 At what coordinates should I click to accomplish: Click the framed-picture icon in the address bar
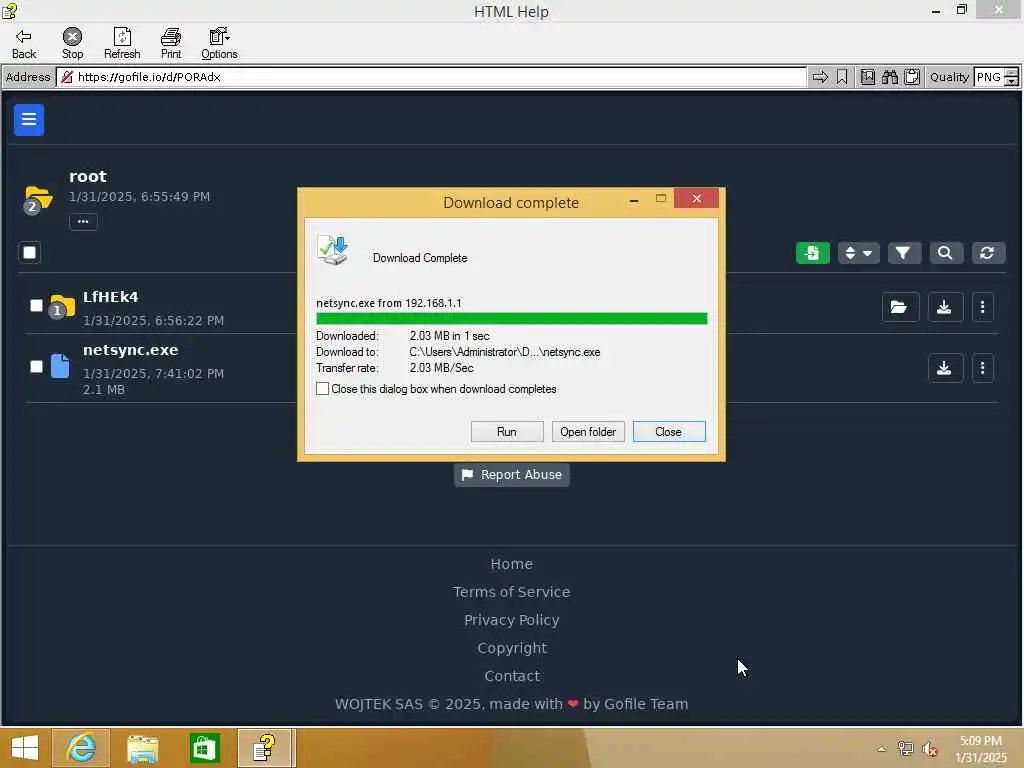click(867, 77)
